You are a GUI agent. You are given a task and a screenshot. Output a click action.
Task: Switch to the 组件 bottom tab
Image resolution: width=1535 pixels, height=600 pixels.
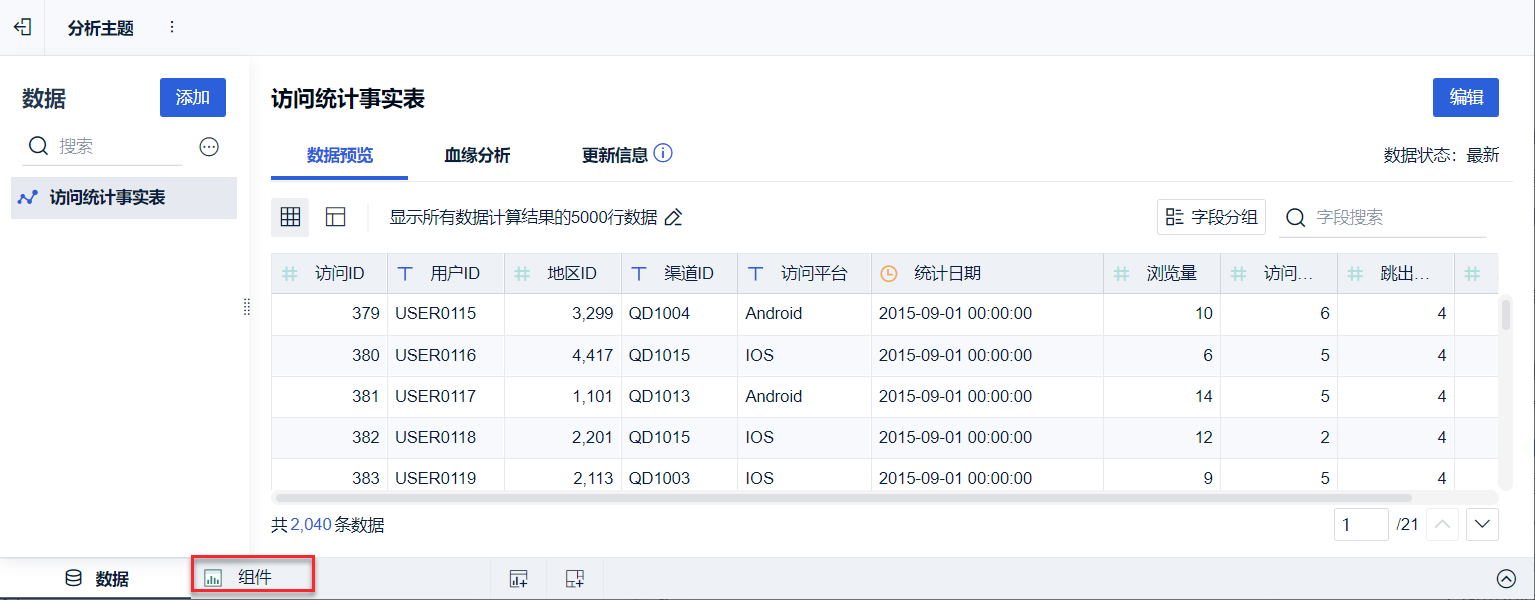pyautogui.click(x=253, y=577)
